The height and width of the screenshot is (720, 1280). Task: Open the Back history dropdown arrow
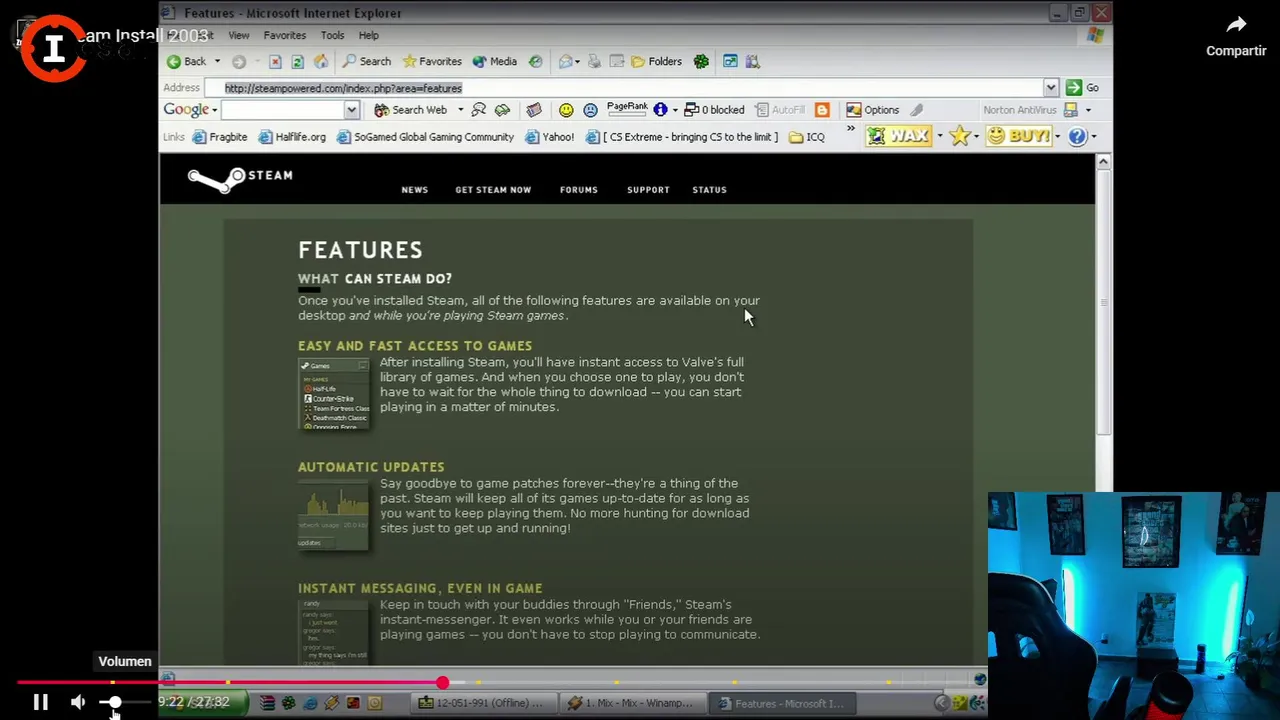click(217, 62)
